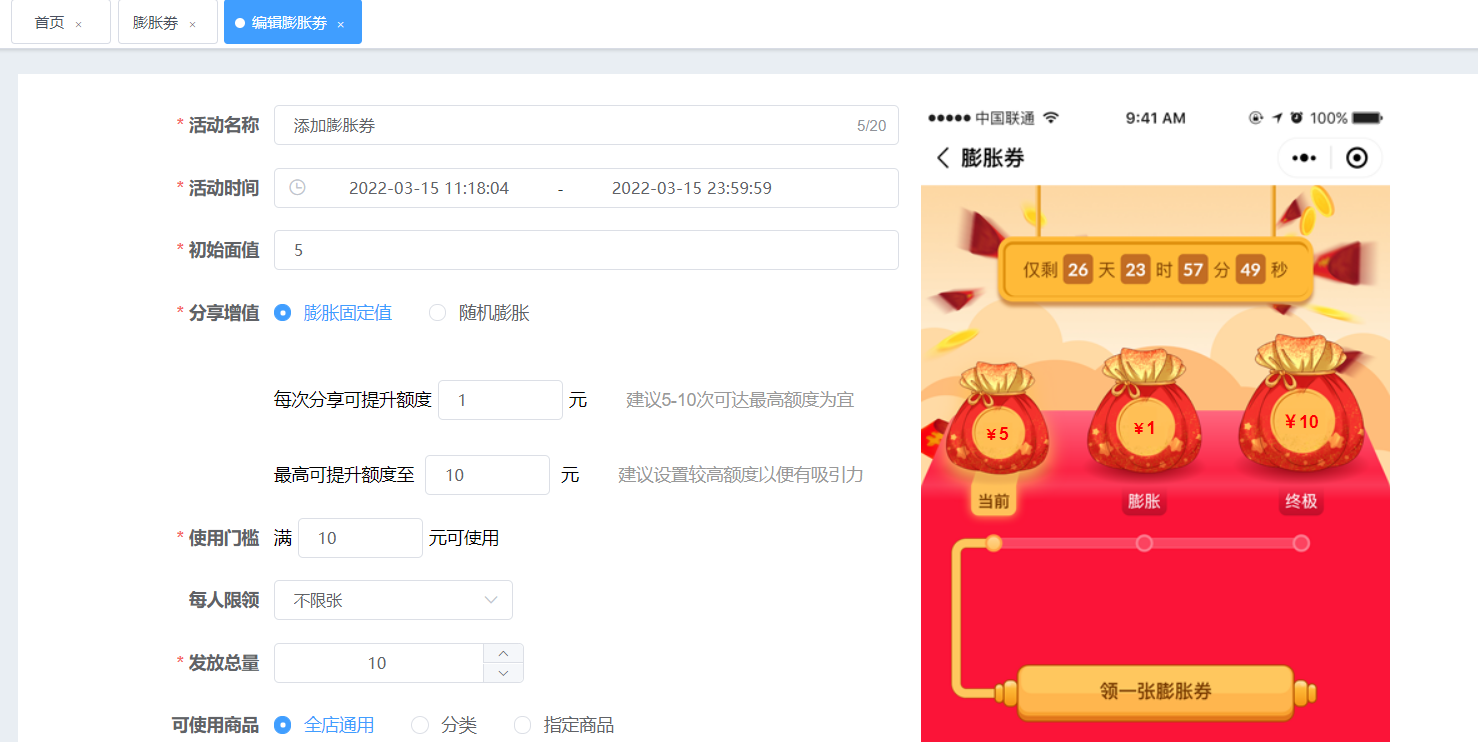Open the three-dot menu in phone preview
The width and height of the screenshot is (1478, 742).
1304,158
